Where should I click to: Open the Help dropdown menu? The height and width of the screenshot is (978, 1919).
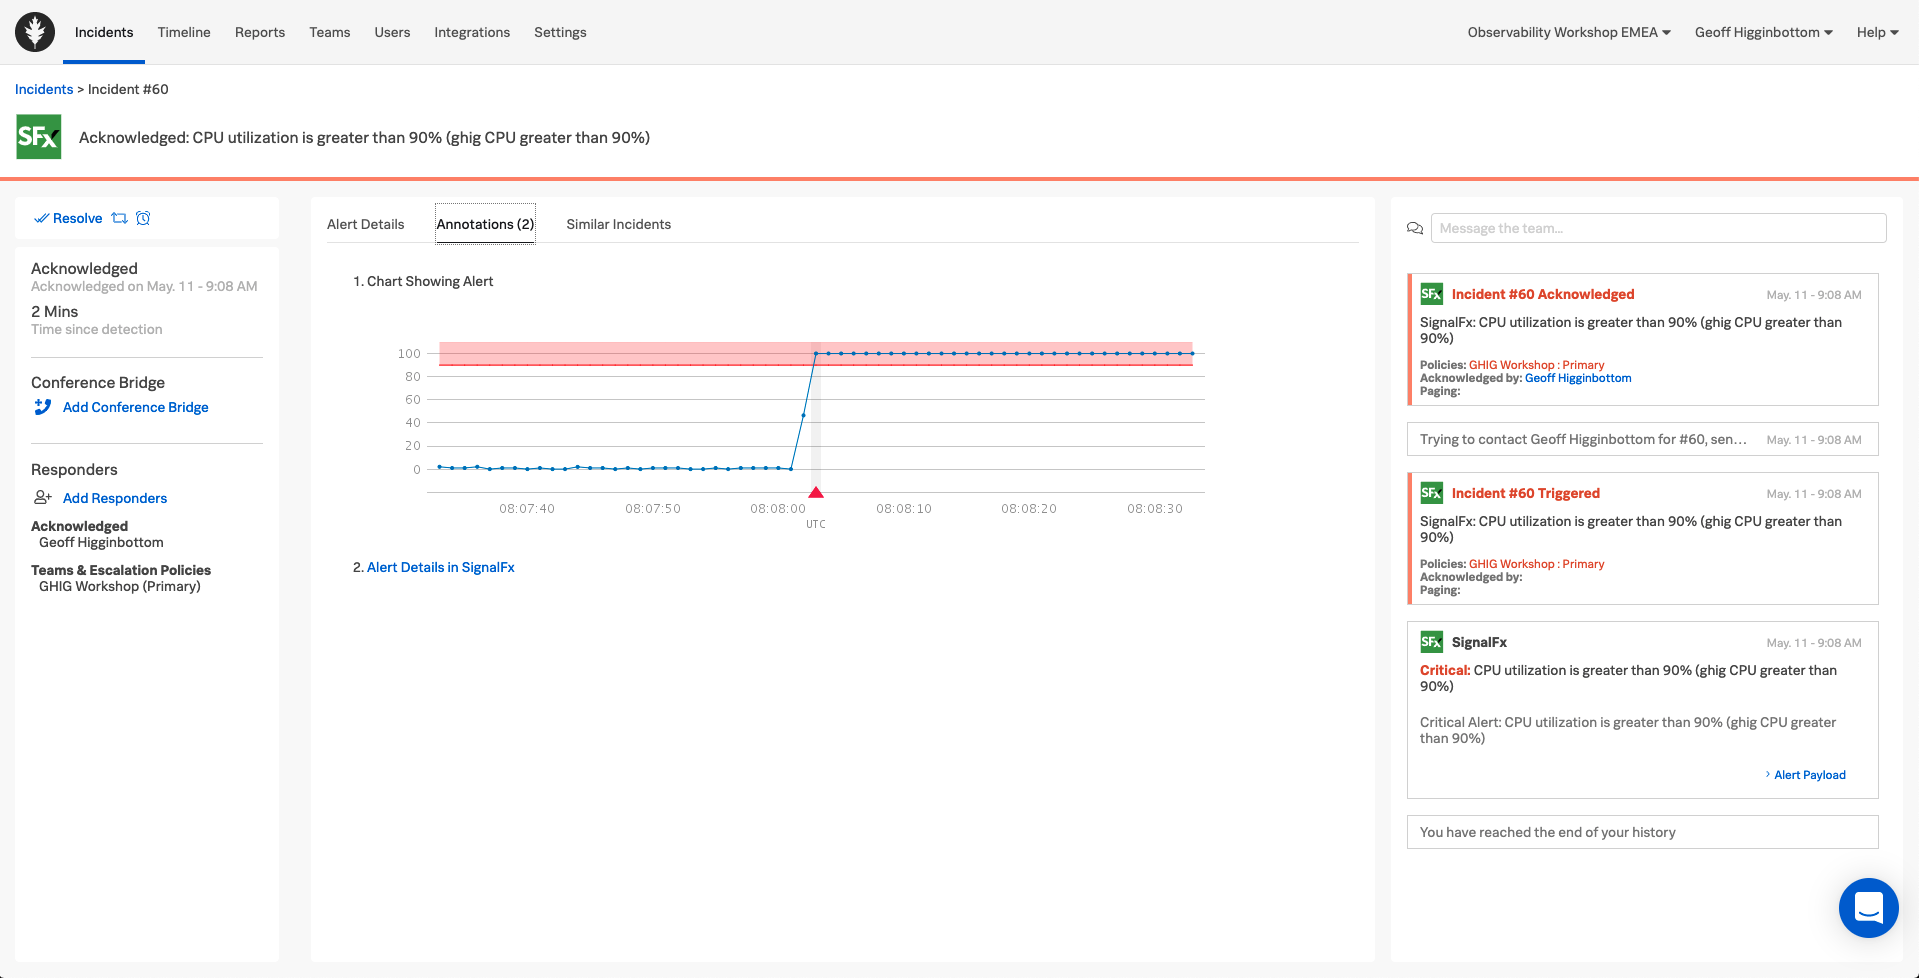pyautogui.click(x=1876, y=31)
